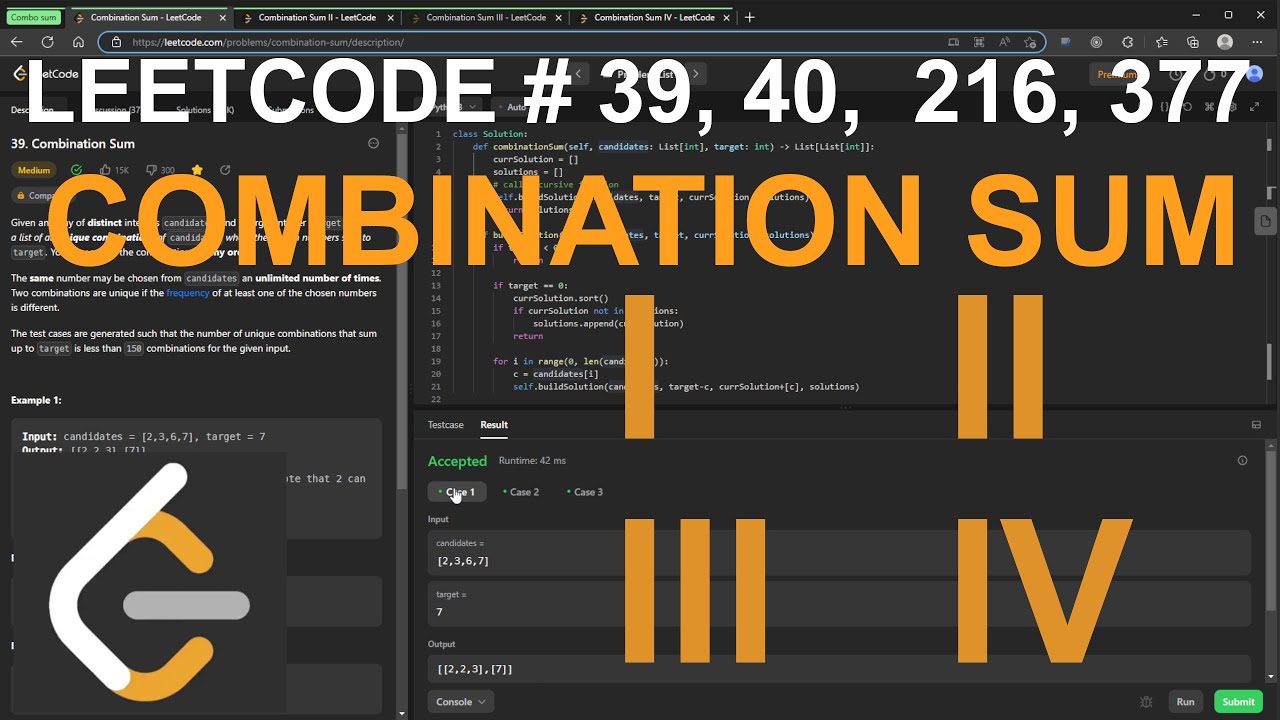Toggle the favorite star for problem 39
Screen dimensions: 1280x720
click(x=197, y=170)
